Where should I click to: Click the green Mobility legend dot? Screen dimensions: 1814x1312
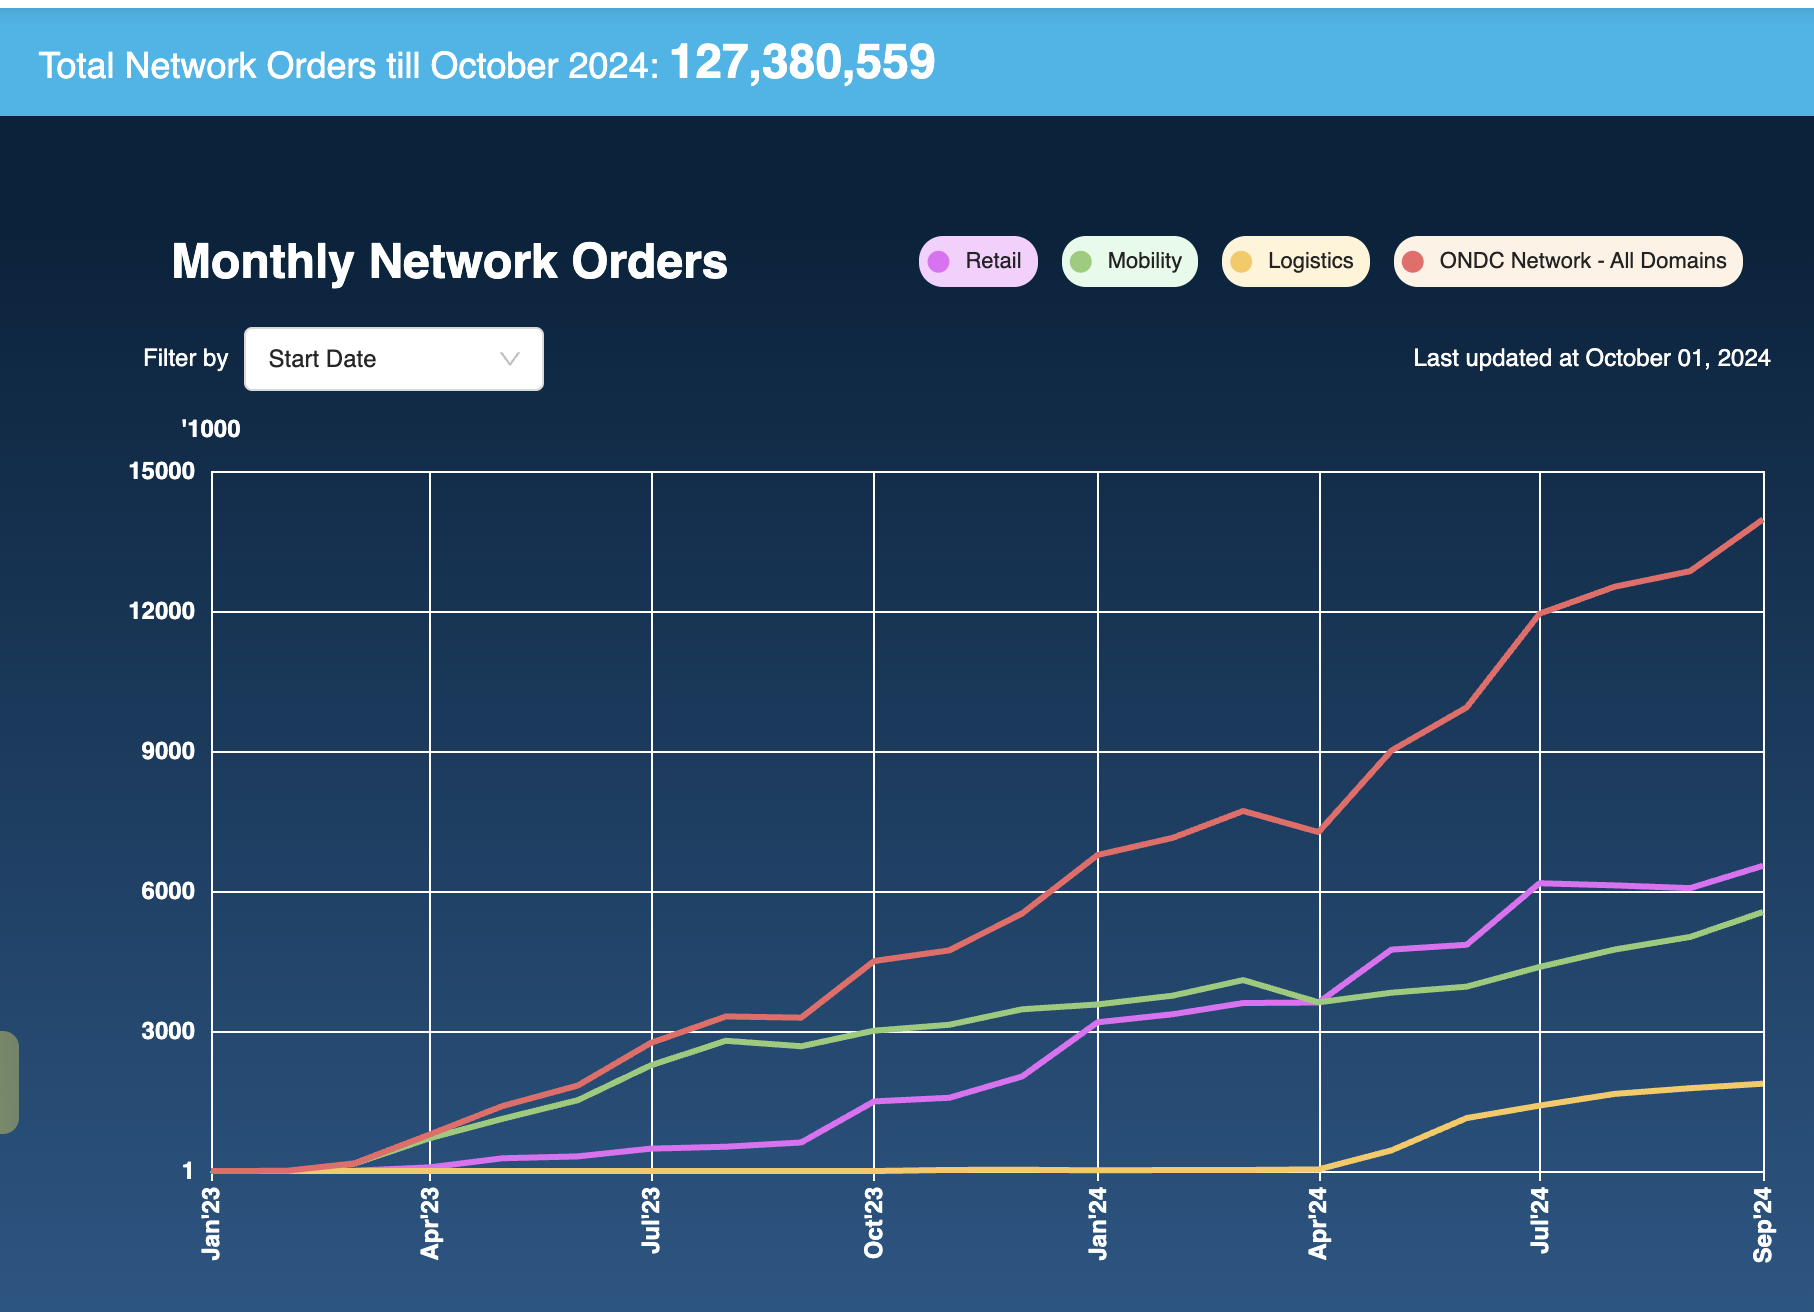1081,262
